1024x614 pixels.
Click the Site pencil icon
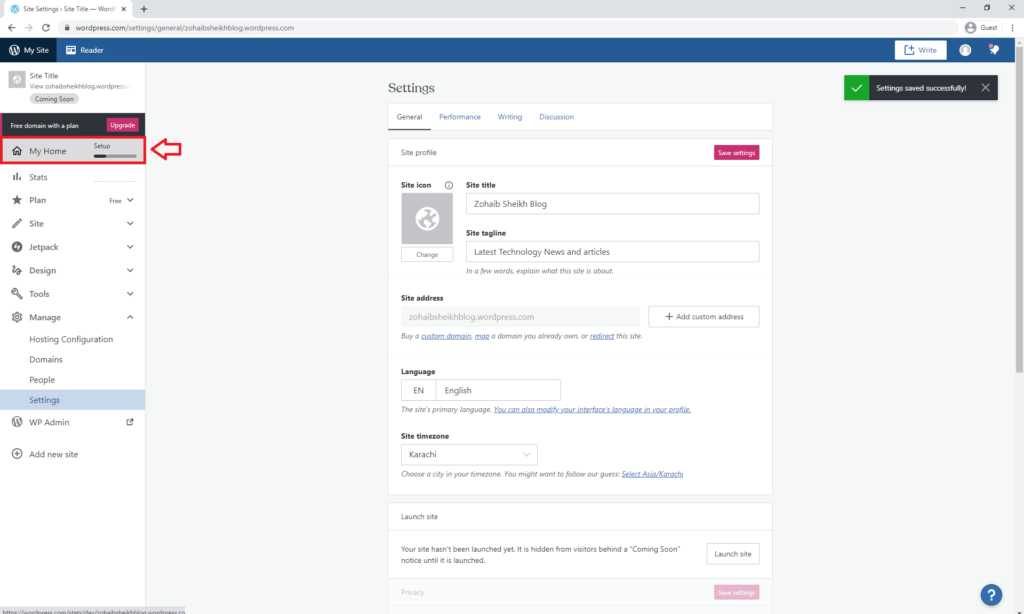17,223
